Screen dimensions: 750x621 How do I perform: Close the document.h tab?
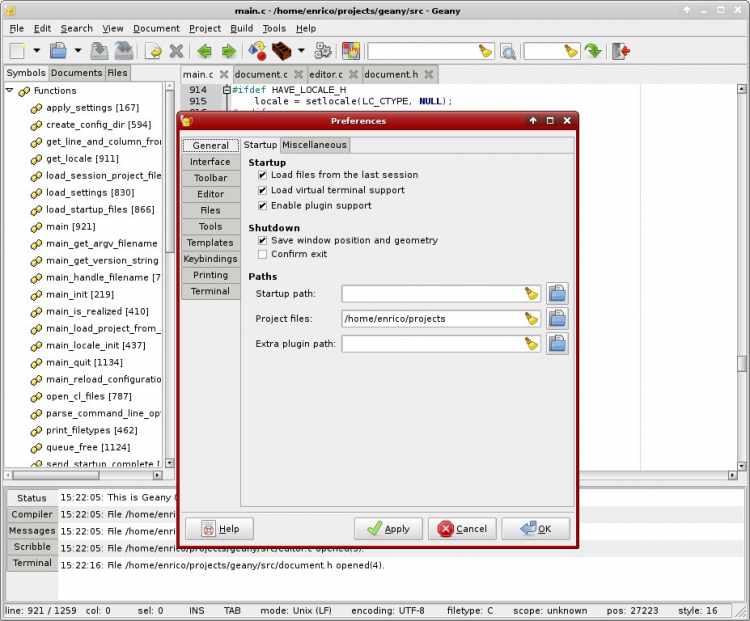pos(429,74)
